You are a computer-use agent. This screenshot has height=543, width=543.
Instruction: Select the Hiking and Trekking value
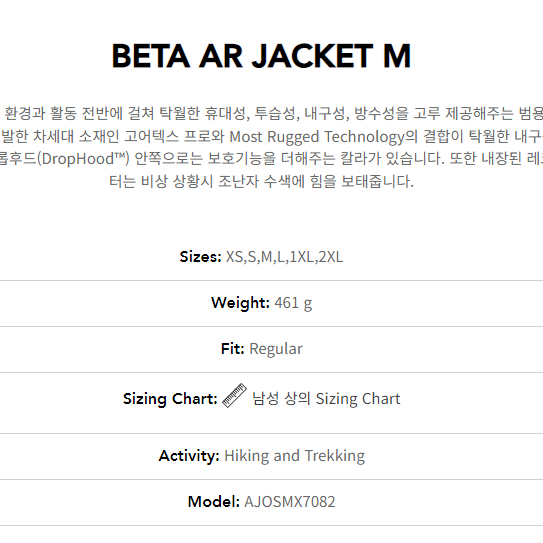(295, 456)
